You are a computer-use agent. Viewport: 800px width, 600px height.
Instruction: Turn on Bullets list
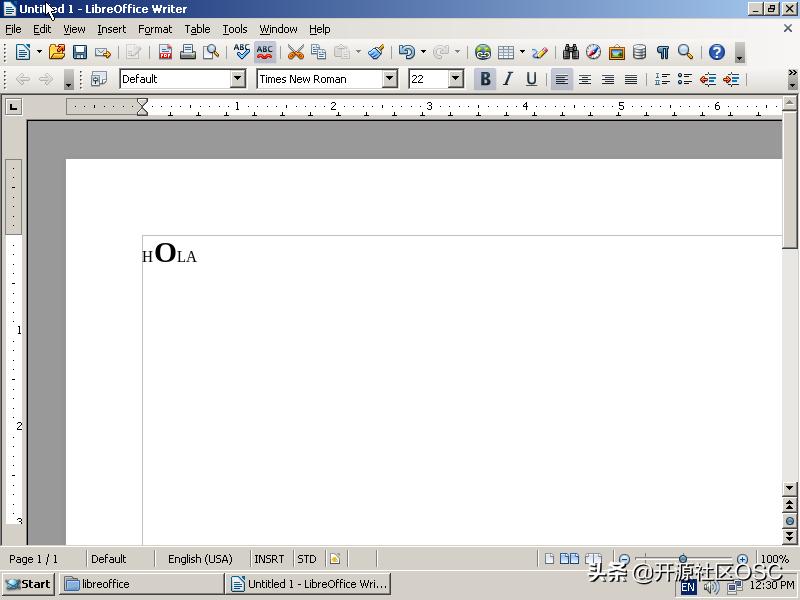[x=685, y=79]
